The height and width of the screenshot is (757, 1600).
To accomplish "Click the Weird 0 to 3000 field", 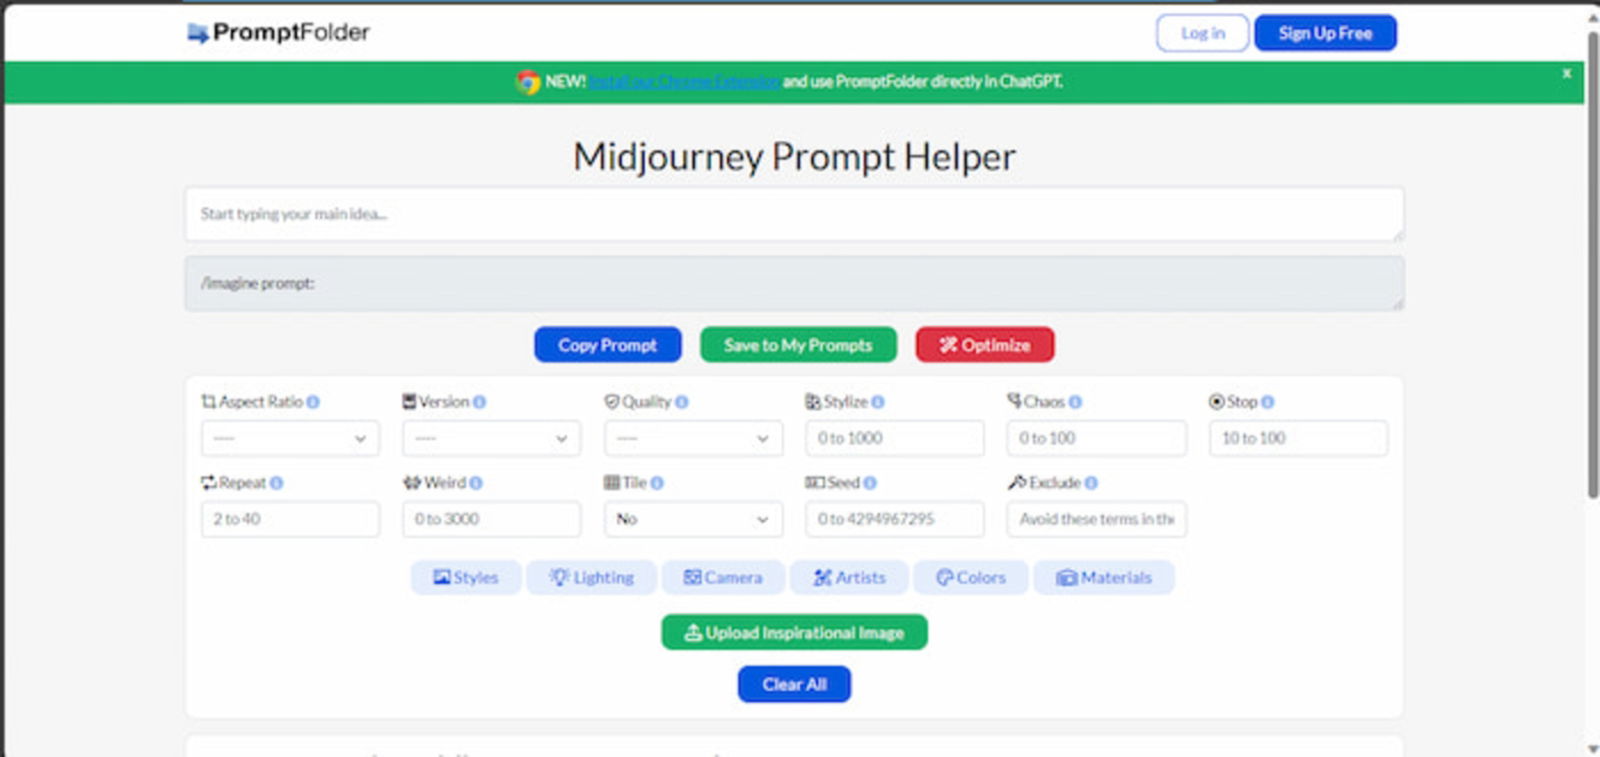I will (x=491, y=519).
